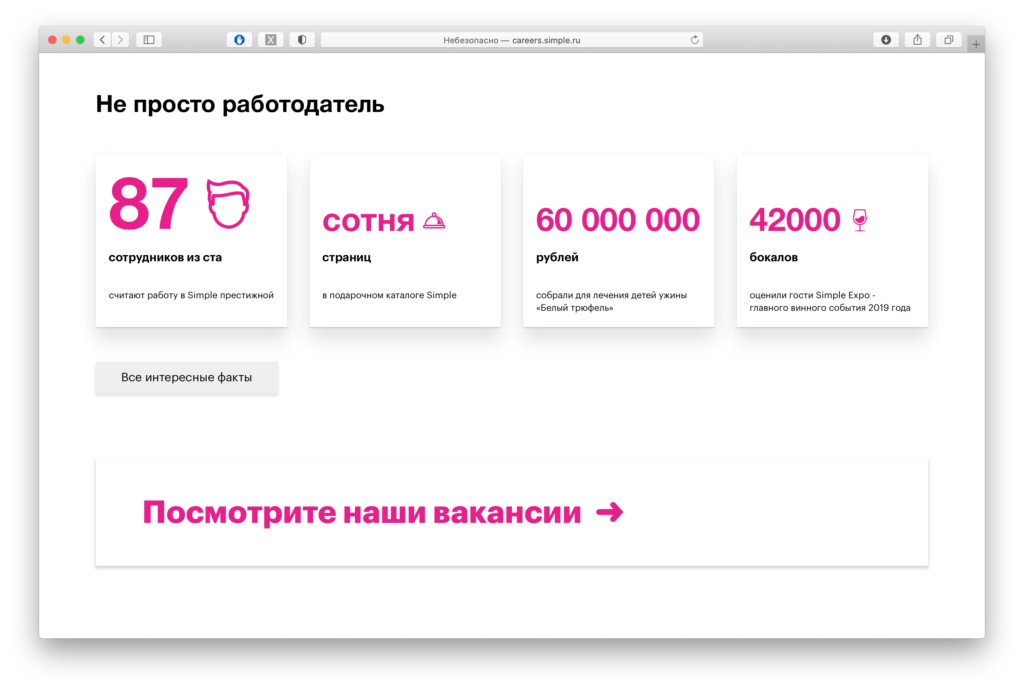The image size is (1024, 690).
Task: Click the Safari back arrow
Action: (x=103, y=40)
